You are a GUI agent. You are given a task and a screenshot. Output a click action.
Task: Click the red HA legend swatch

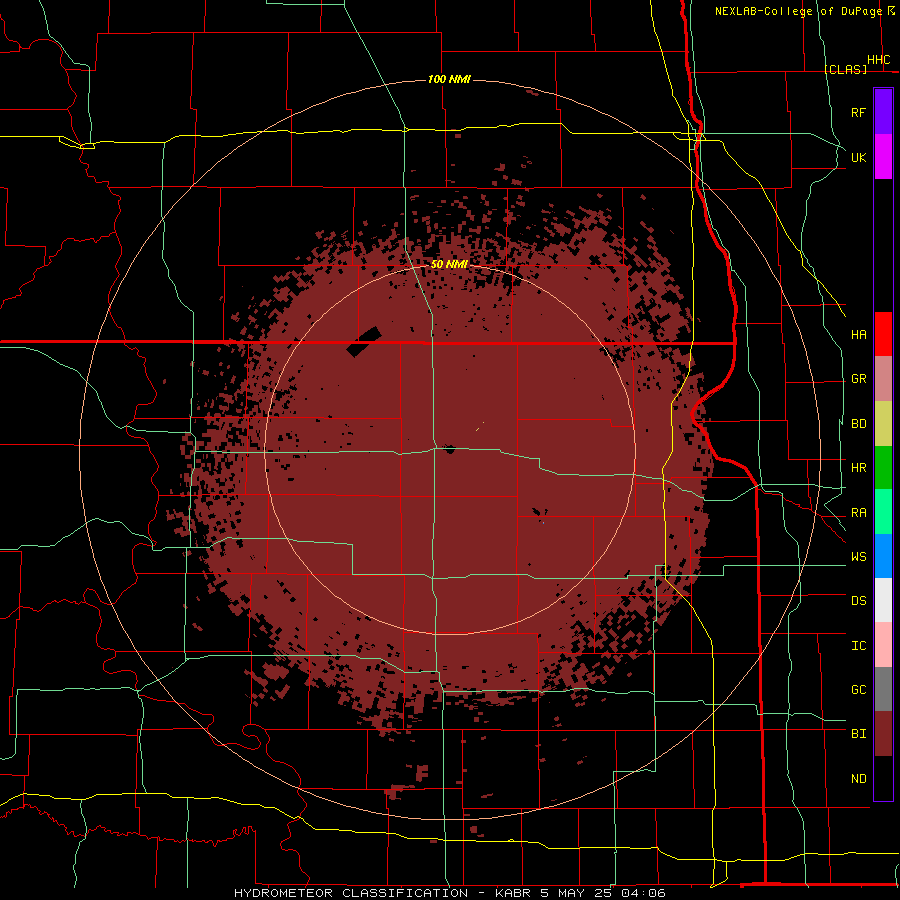coord(883,334)
